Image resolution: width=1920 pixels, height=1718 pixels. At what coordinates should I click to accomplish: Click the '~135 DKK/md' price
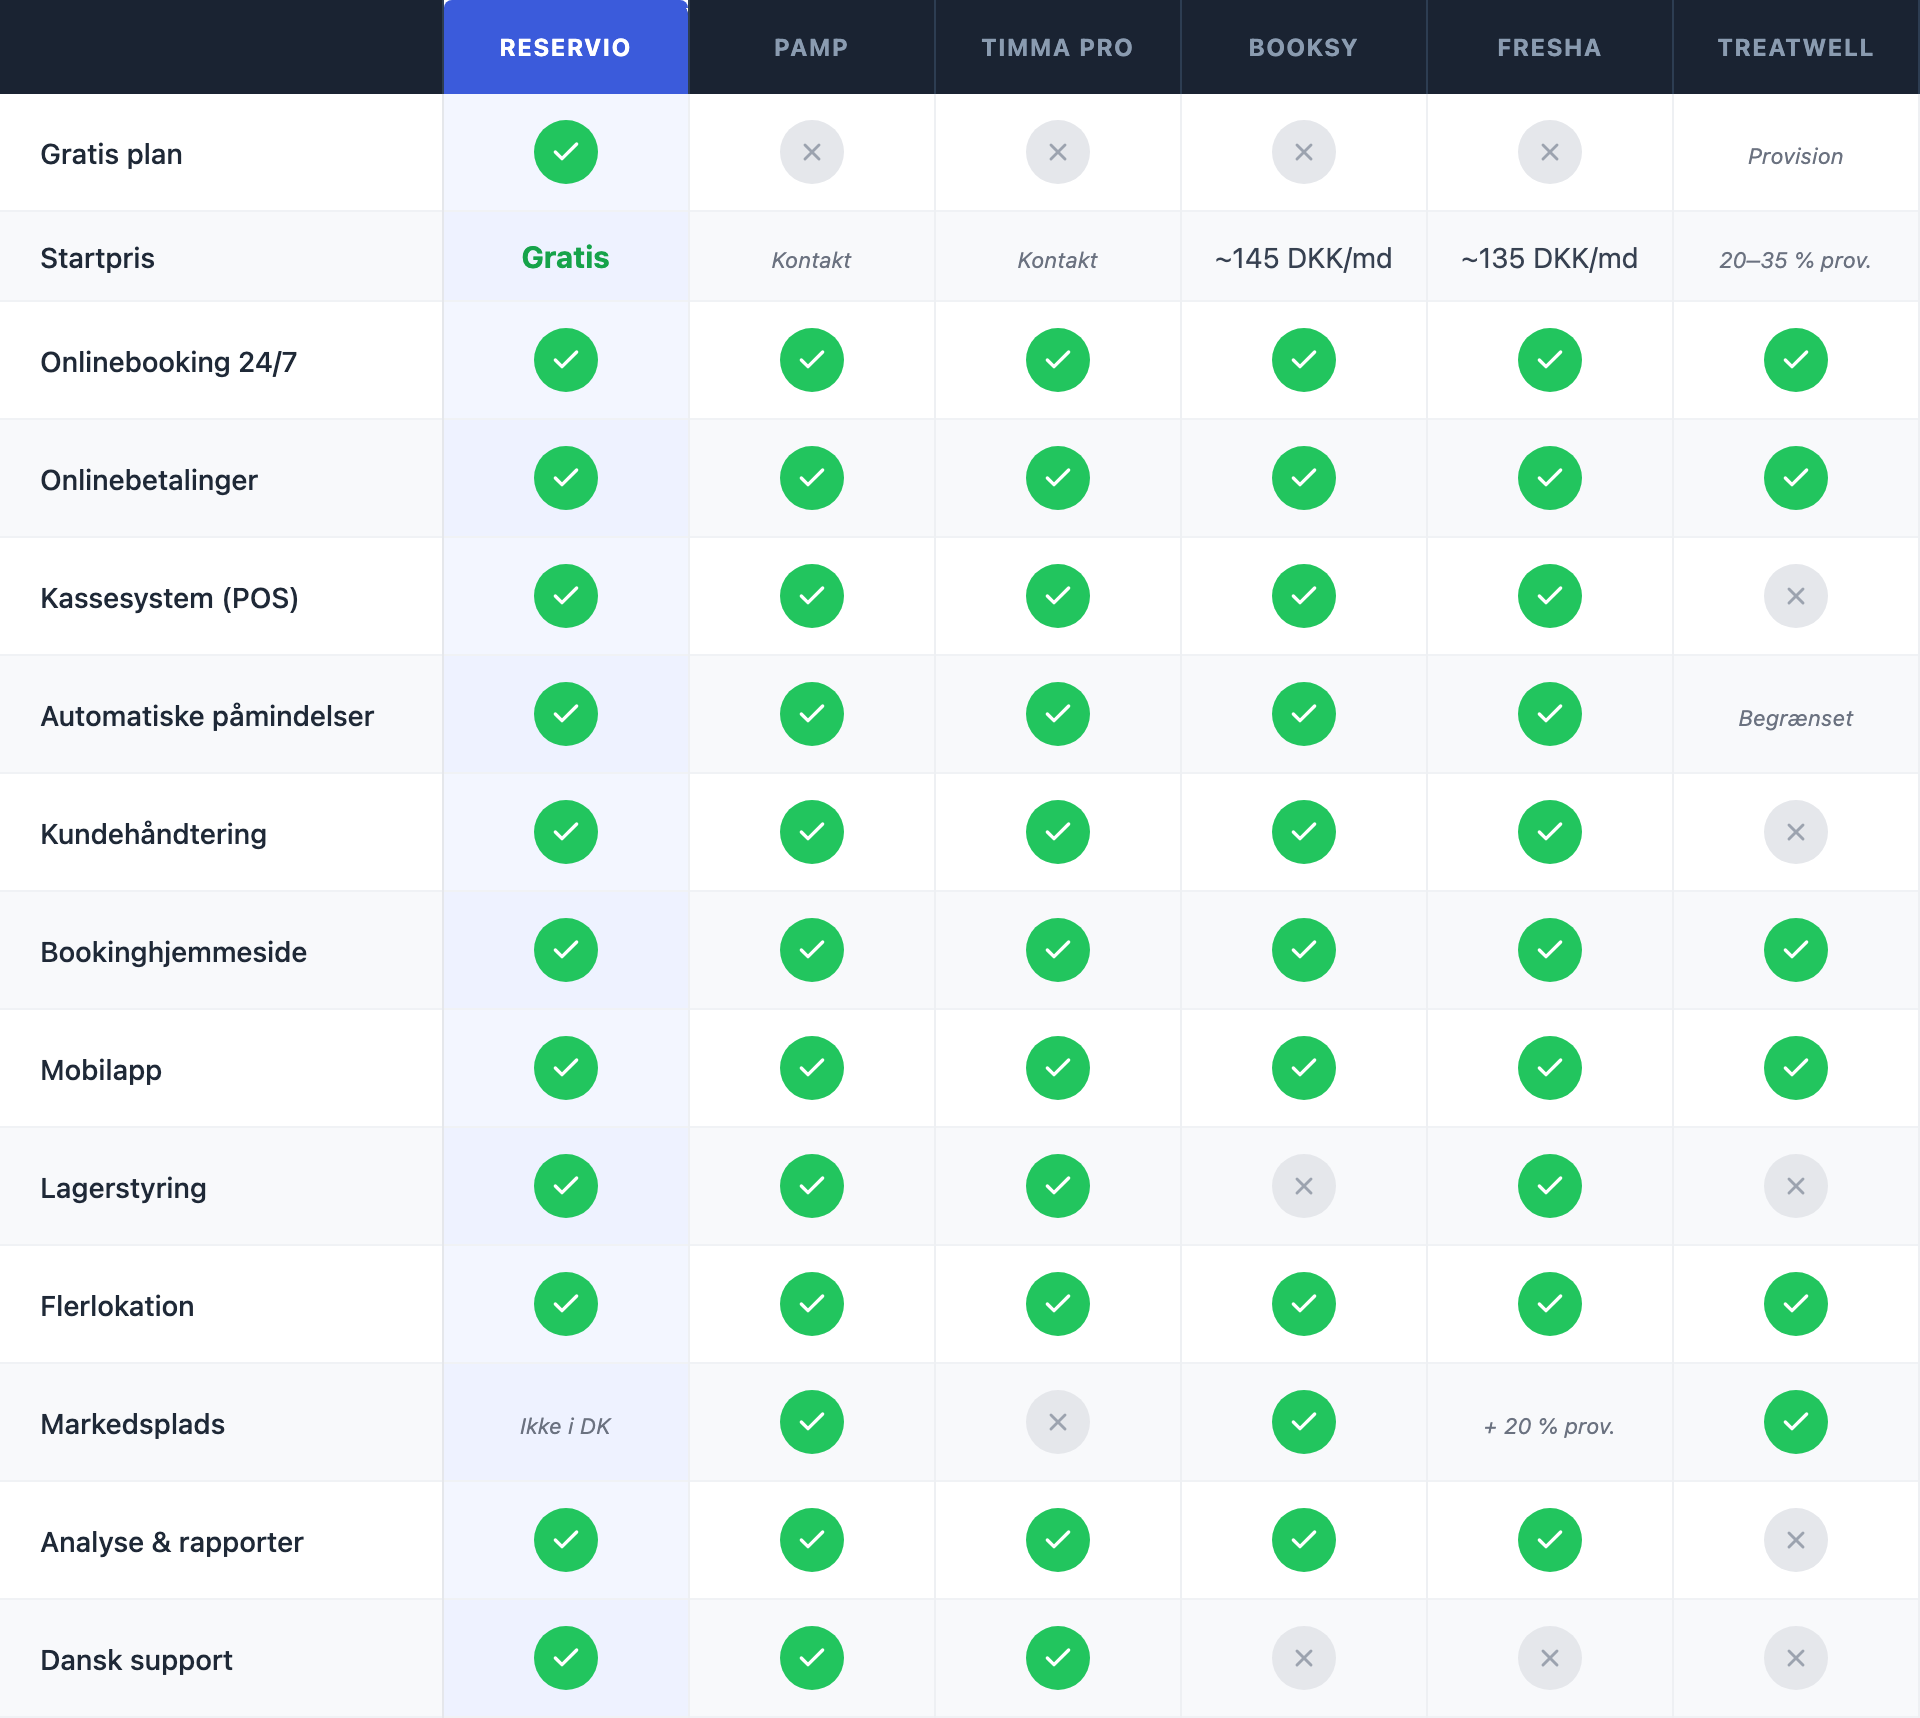click(1549, 258)
